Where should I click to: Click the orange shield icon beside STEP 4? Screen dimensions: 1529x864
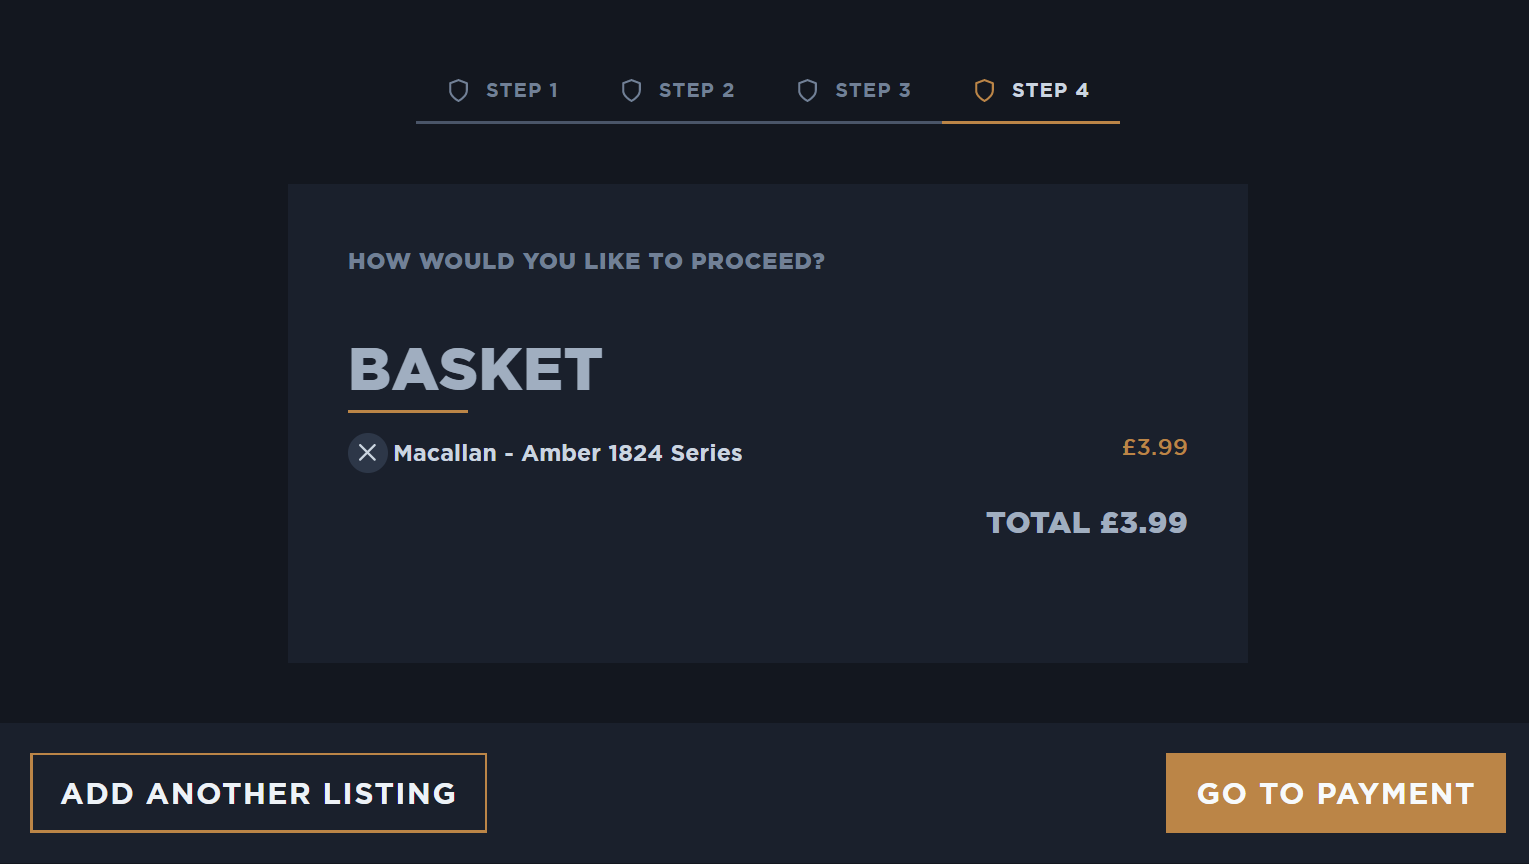[984, 90]
